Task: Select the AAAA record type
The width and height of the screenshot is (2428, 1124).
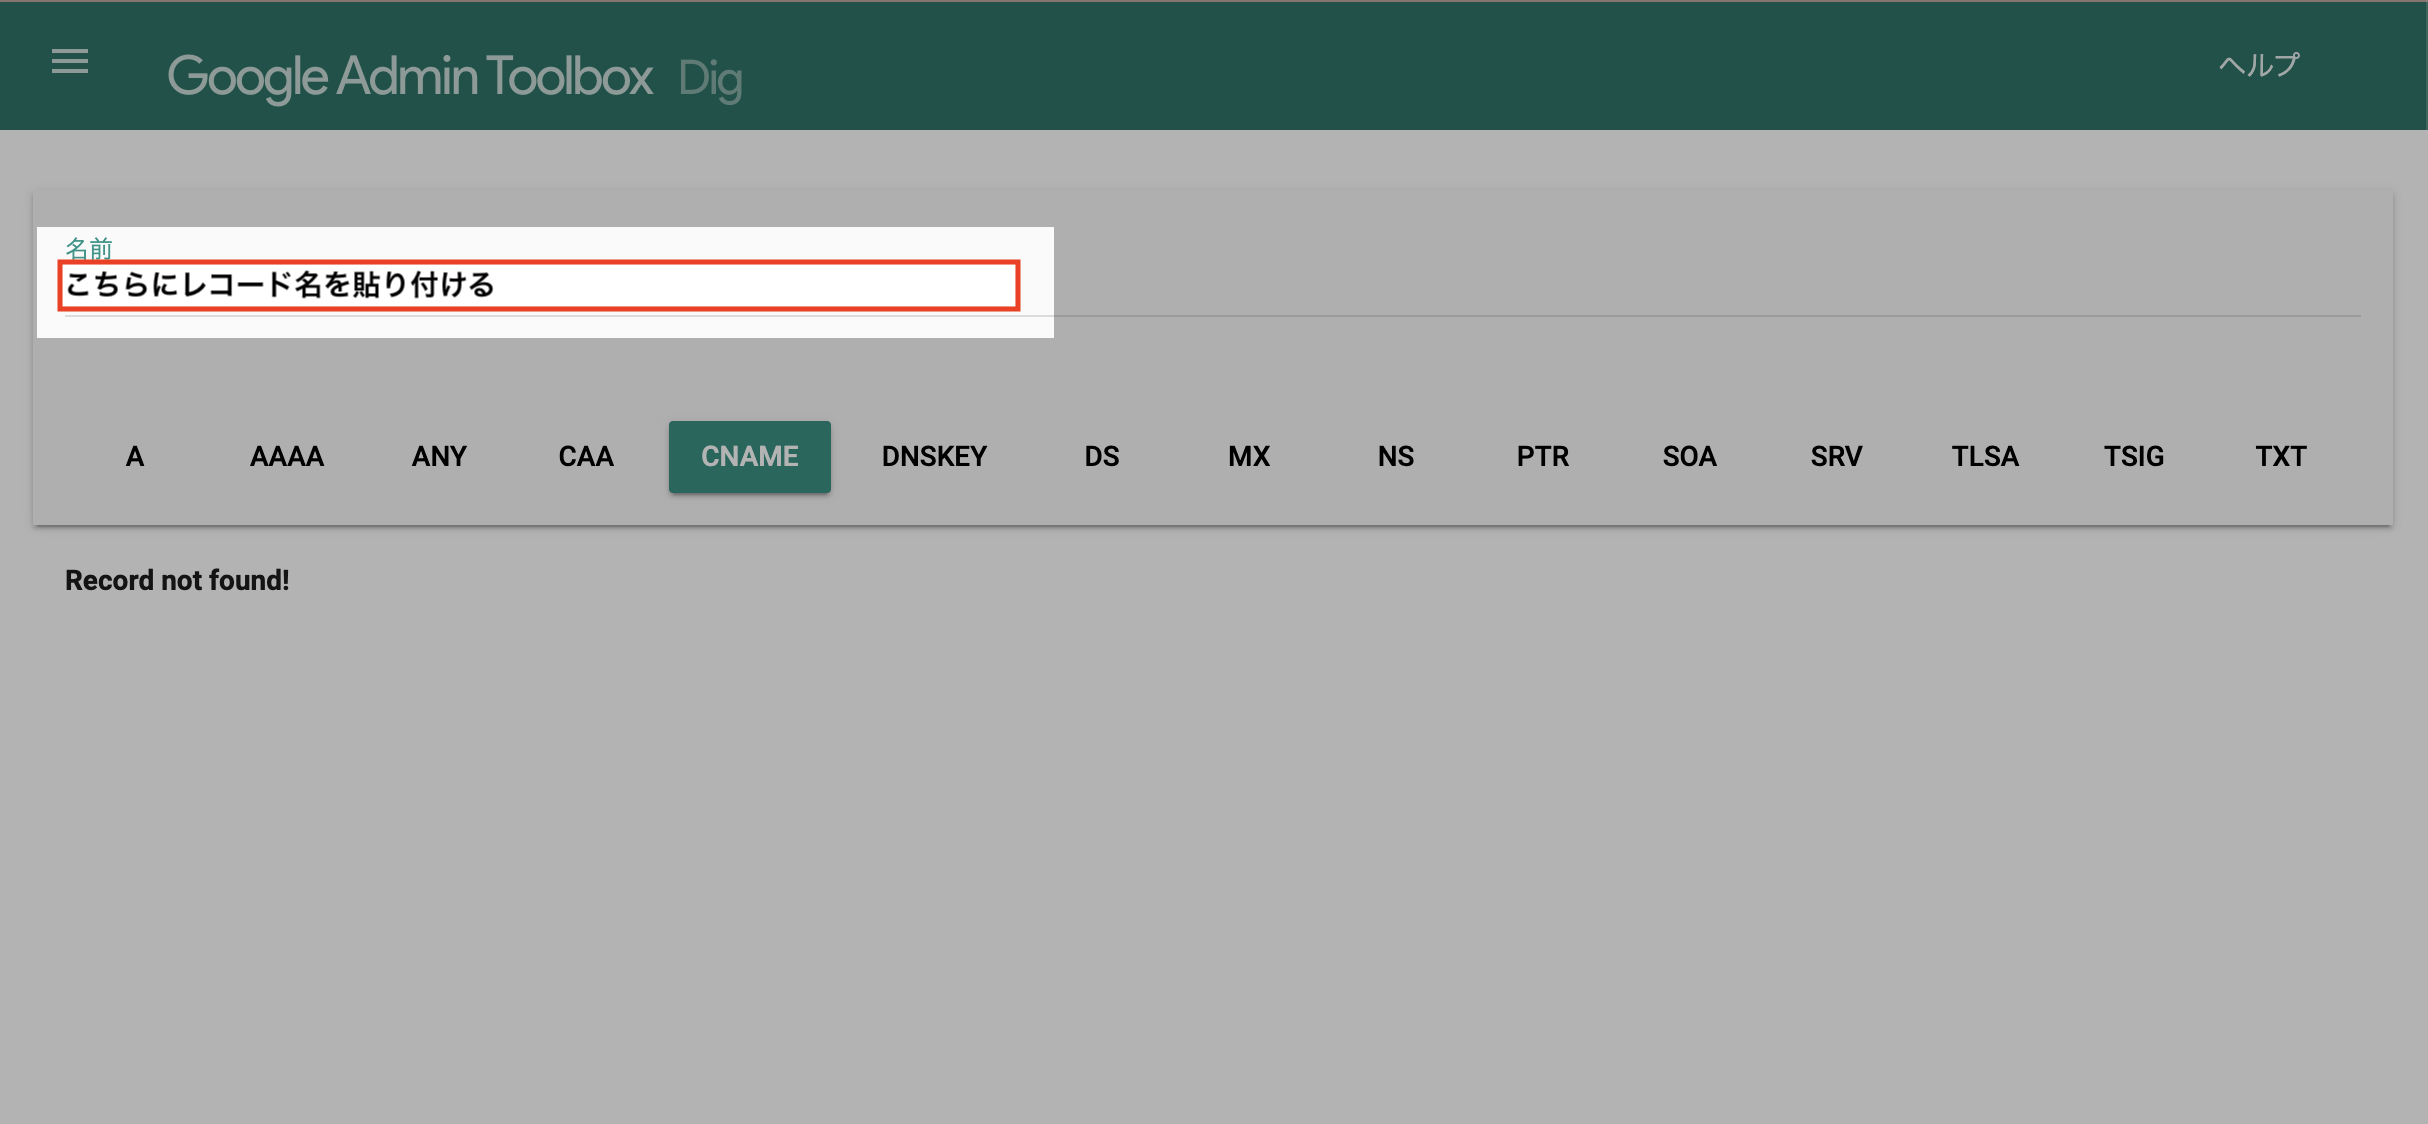Action: pyautogui.click(x=287, y=457)
